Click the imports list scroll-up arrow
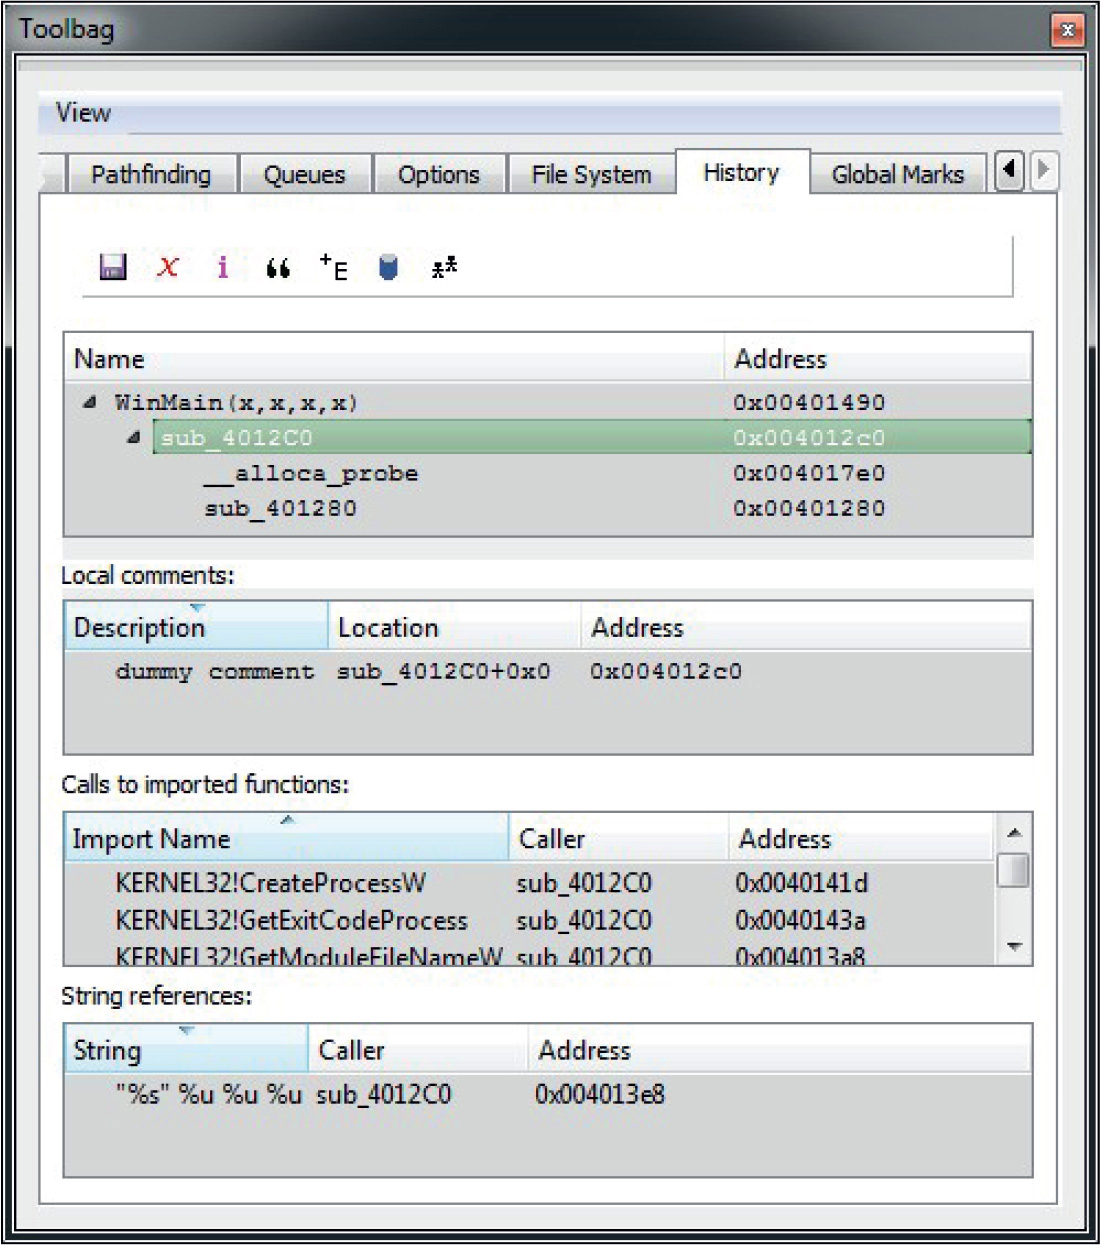This screenshot has width=1100, height=1245. pos(1014,832)
